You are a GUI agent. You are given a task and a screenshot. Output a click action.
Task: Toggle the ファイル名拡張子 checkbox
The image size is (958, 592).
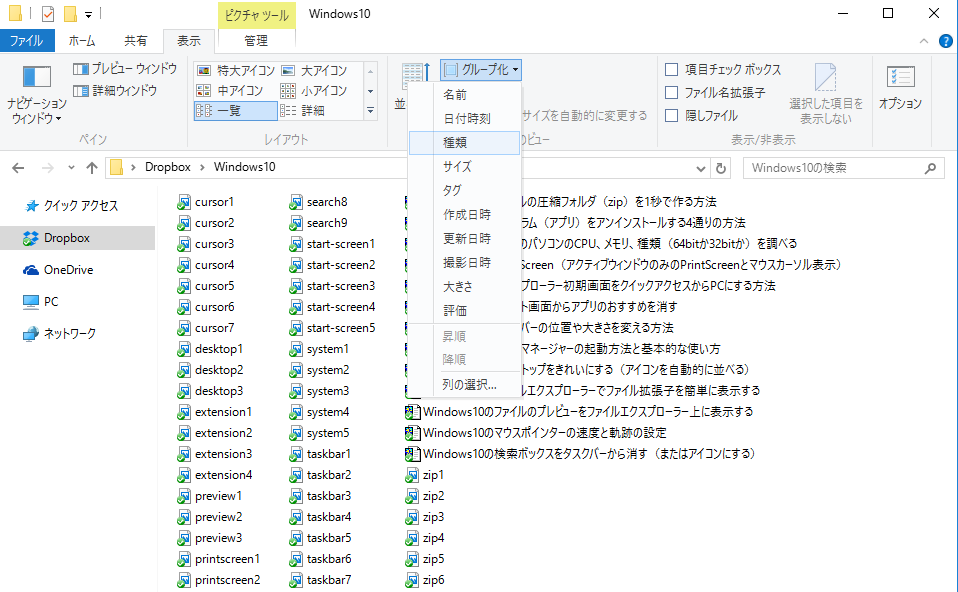673,93
